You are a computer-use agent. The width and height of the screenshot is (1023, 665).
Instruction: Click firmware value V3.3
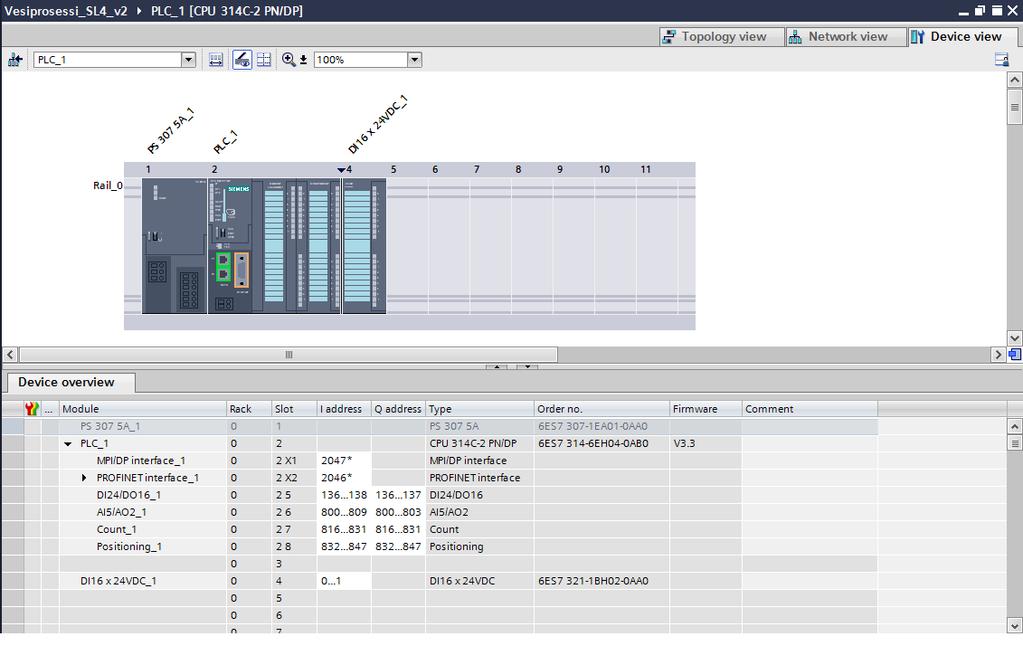(x=684, y=444)
